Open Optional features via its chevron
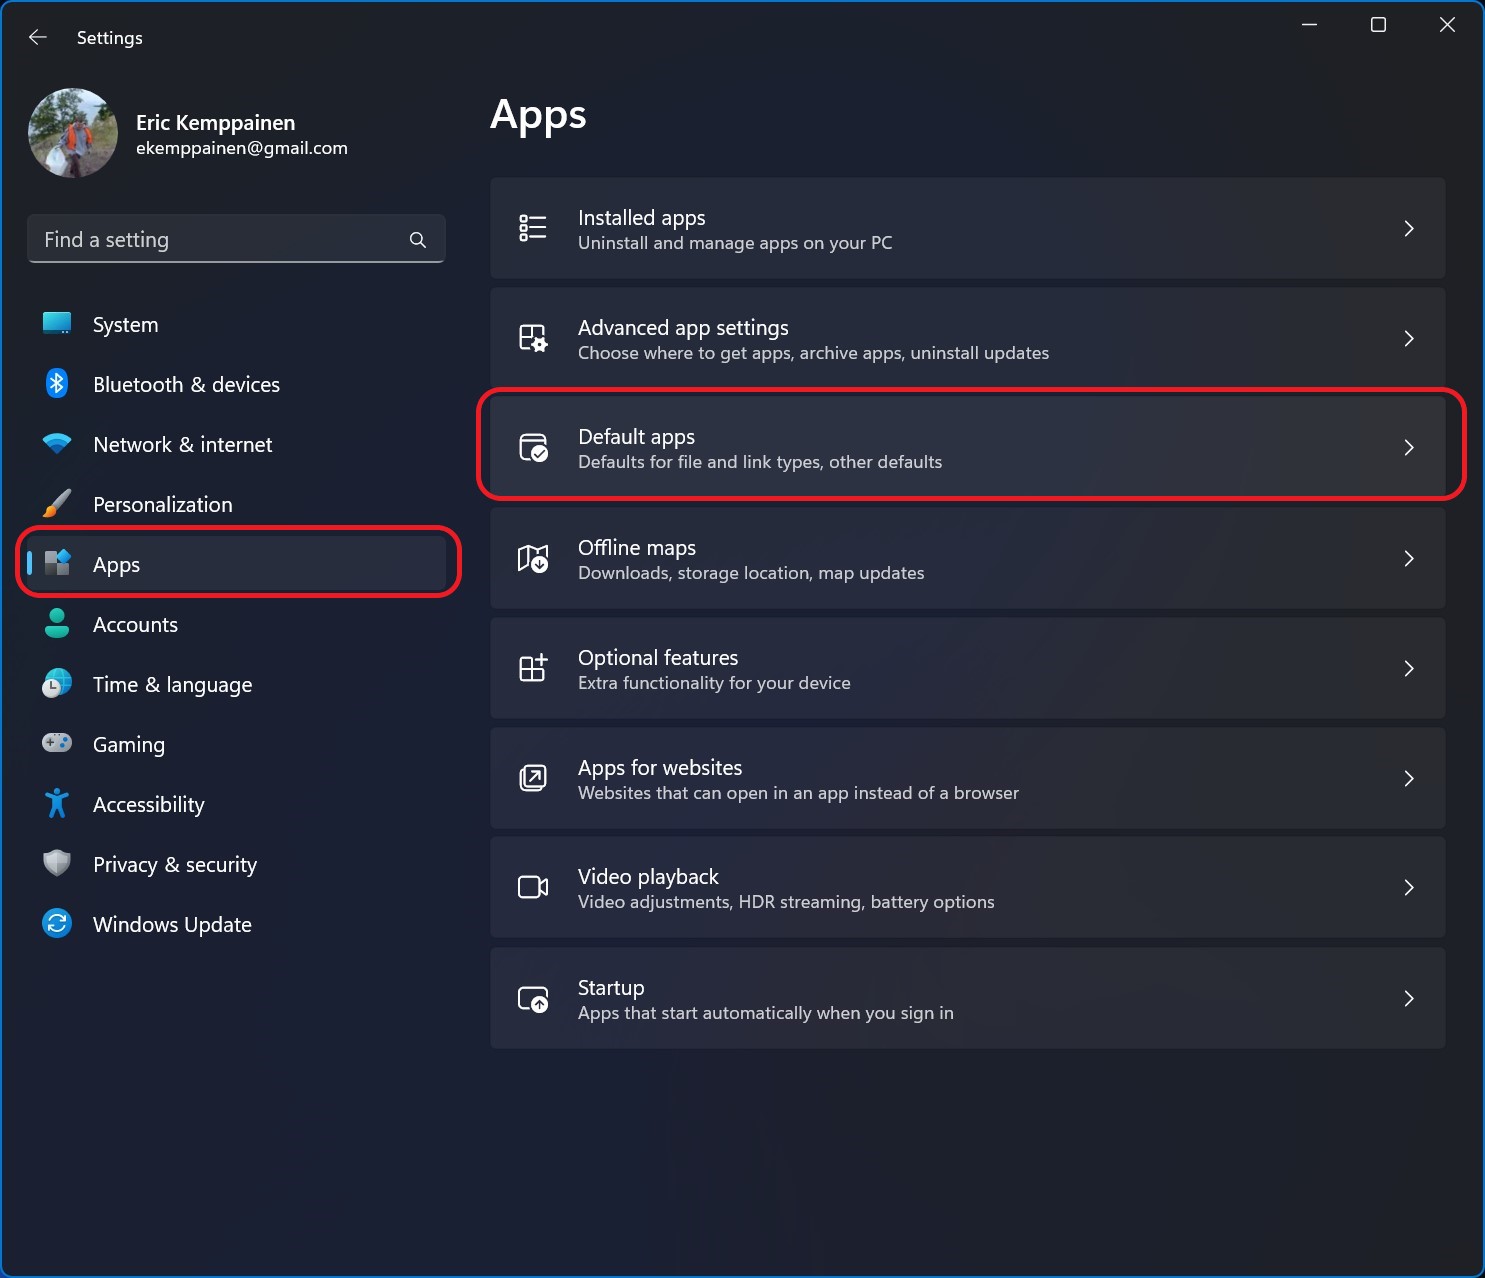 (1409, 668)
